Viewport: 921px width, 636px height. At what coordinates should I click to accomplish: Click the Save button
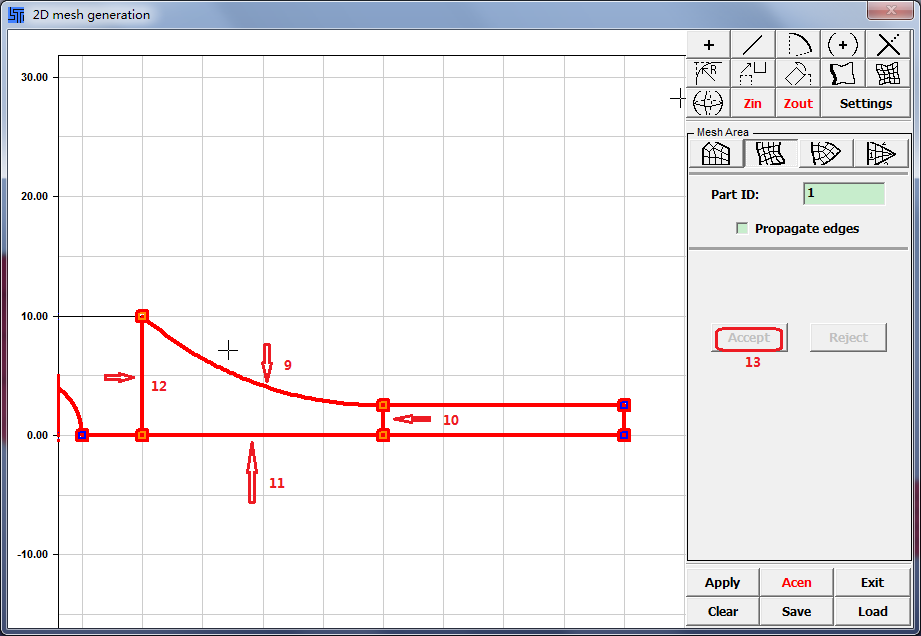[x=796, y=611]
